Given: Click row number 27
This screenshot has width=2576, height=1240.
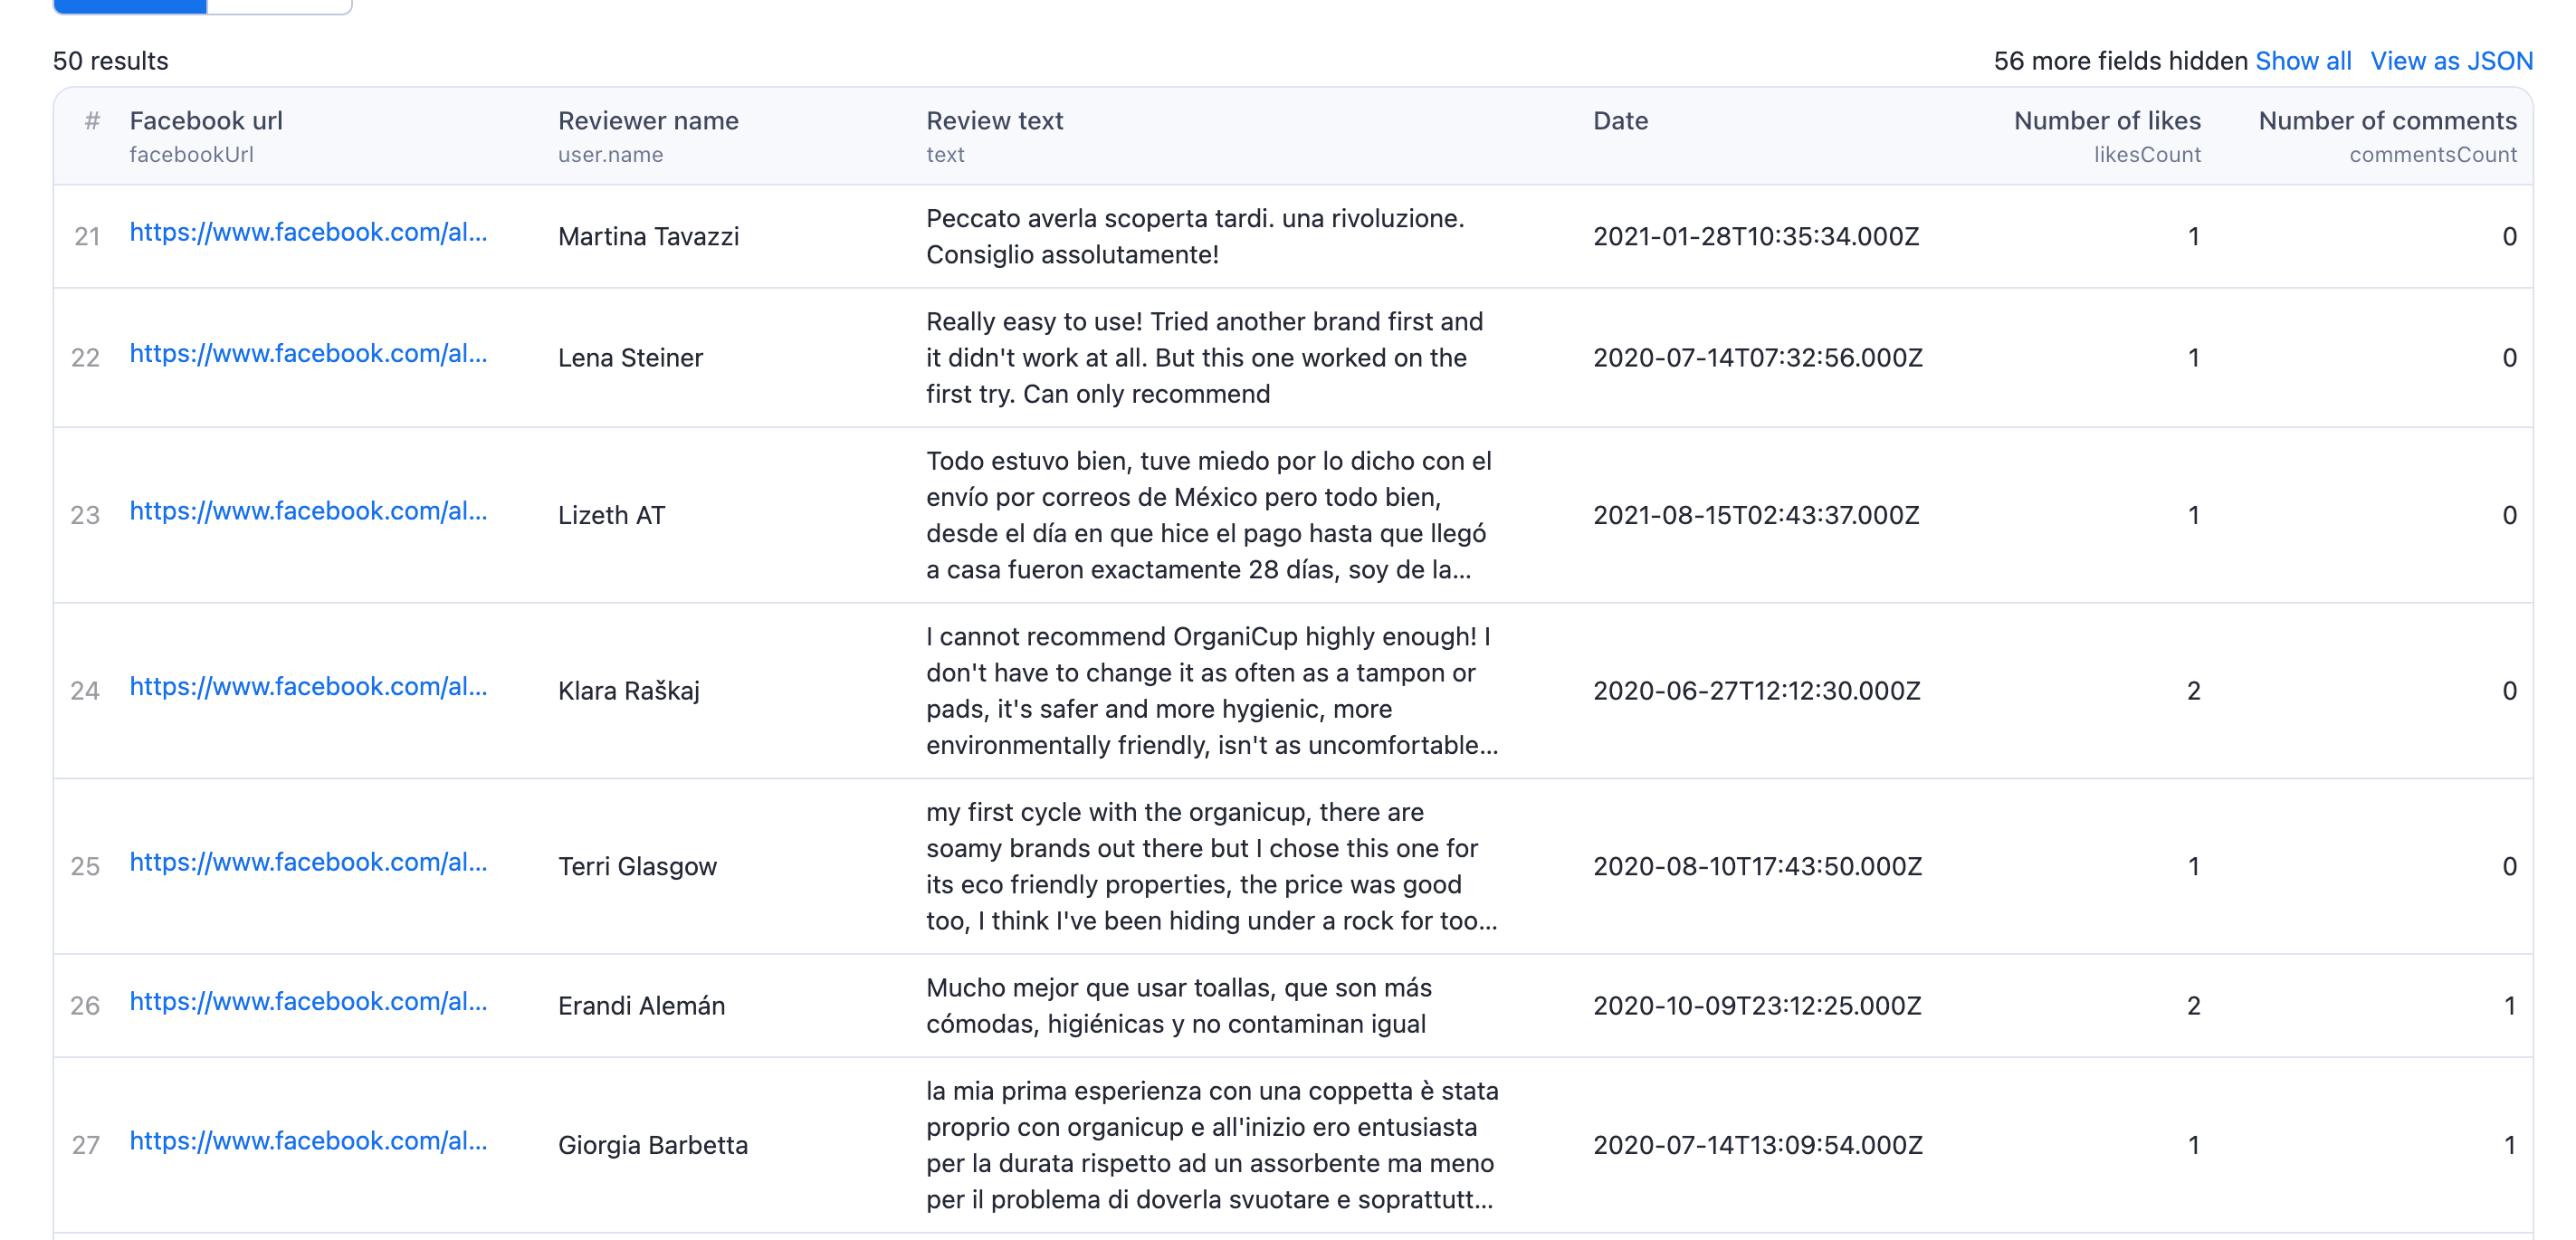Looking at the screenshot, I should (x=86, y=1146).
